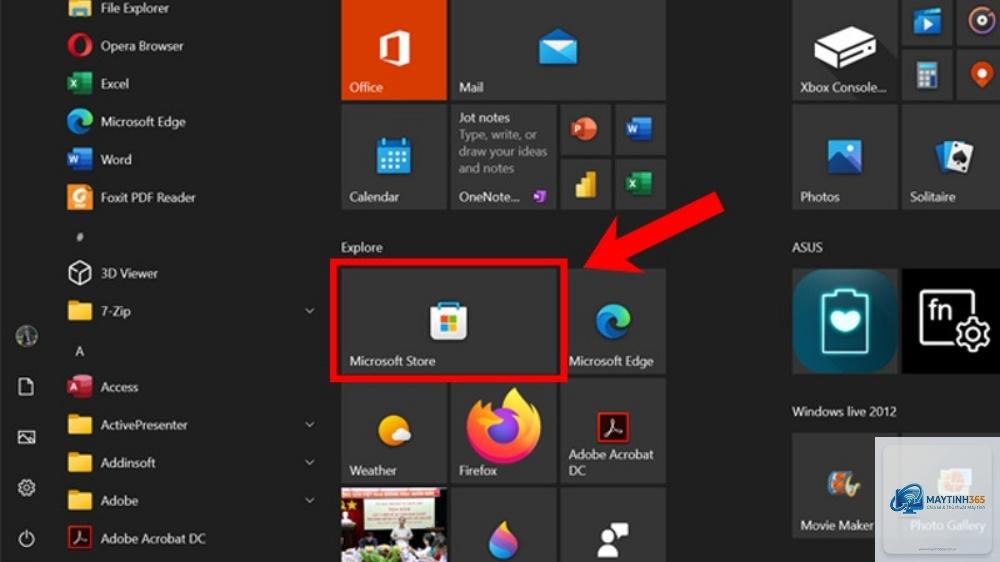Image resolution: width=1000 pixels, height=562 pixels.
Task: Open the Groove Music small tile
Action: click(x=980, y=22)
